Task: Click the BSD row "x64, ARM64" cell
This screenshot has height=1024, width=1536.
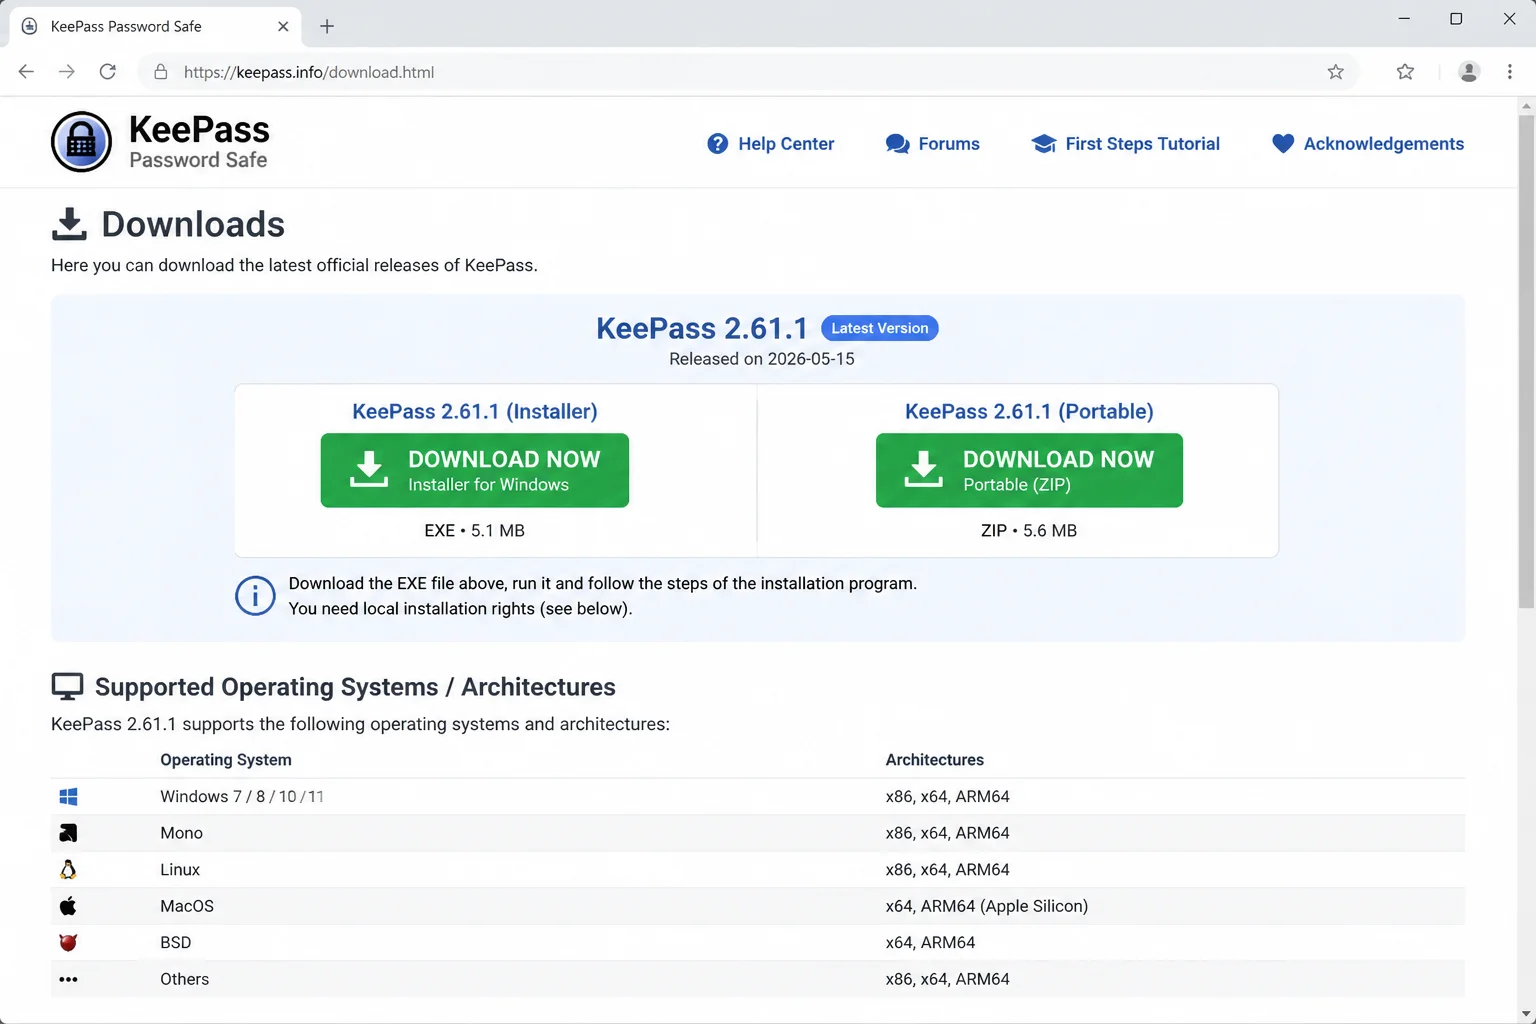Action: [x=930, y=943]
